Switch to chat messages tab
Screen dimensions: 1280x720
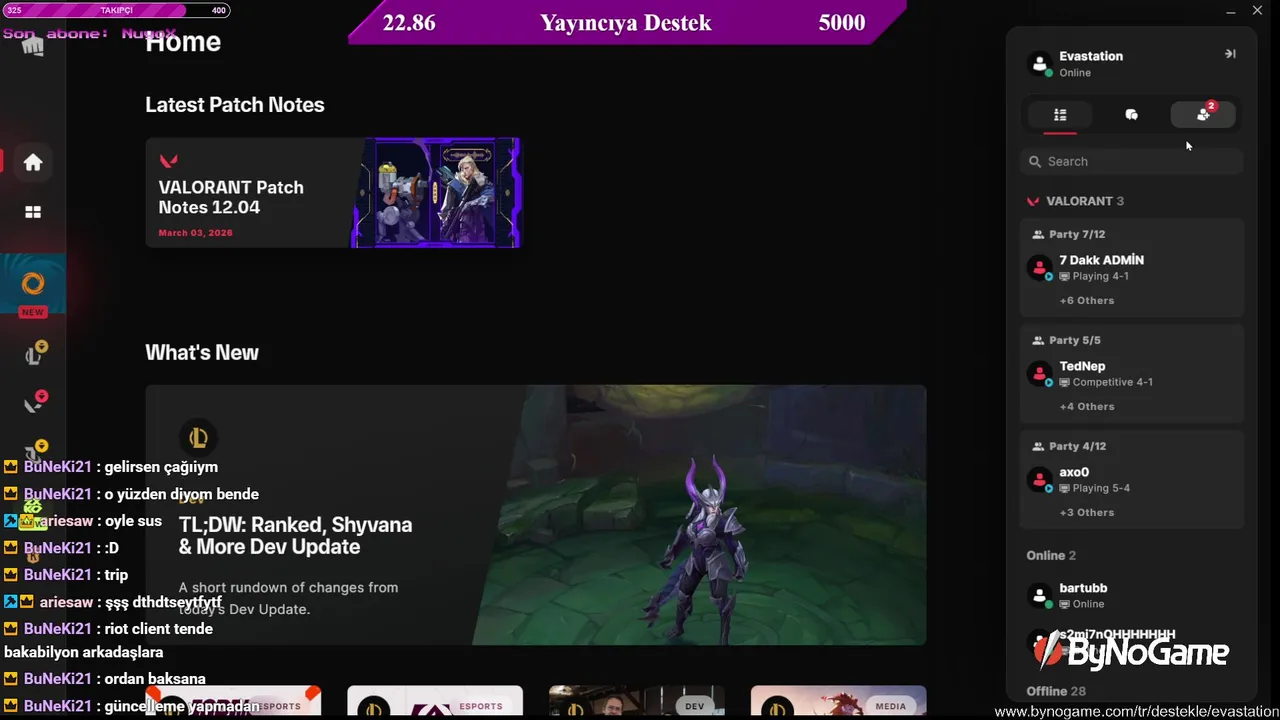(1131, 115)
